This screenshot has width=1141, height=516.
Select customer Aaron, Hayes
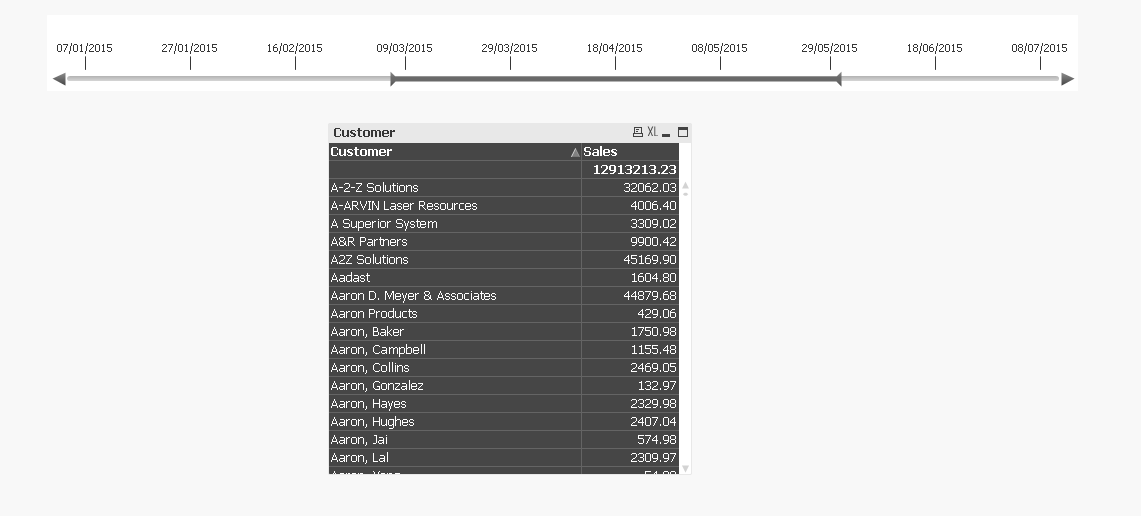455,403
